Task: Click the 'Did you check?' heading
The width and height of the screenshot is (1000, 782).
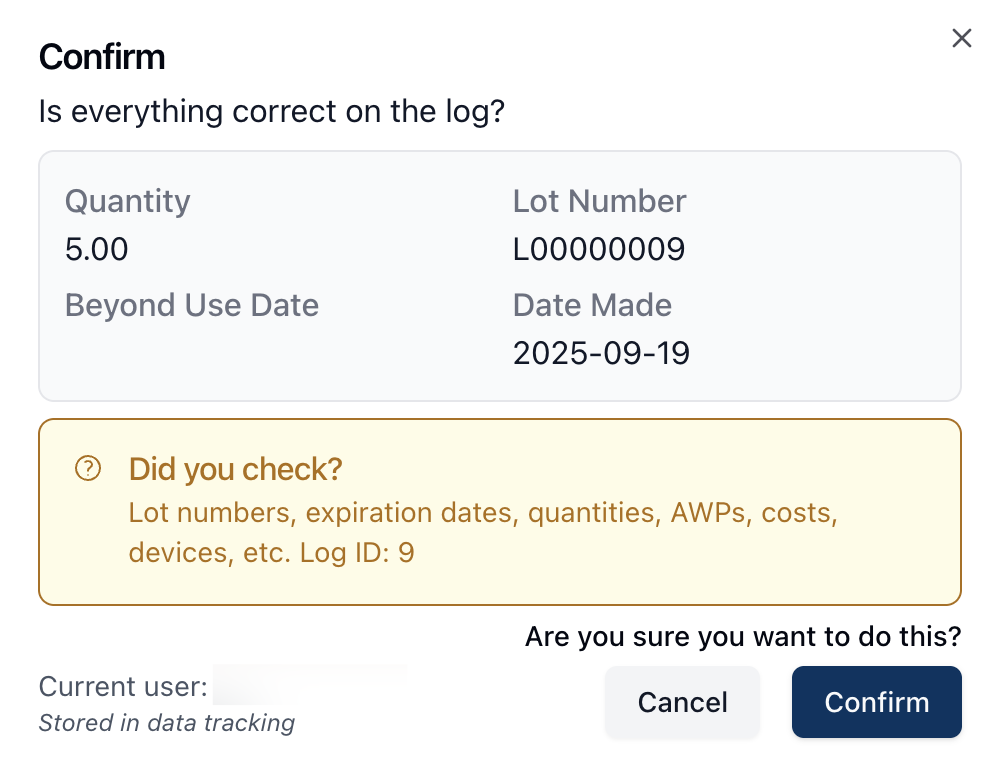Action: (236, 468)
